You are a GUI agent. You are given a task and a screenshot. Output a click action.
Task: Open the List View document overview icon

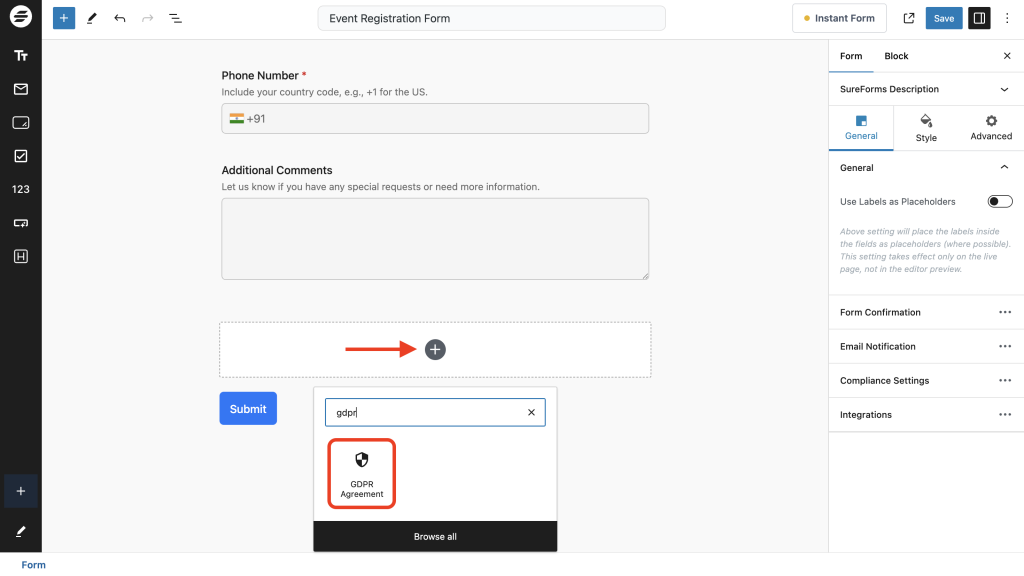[175, 17]
